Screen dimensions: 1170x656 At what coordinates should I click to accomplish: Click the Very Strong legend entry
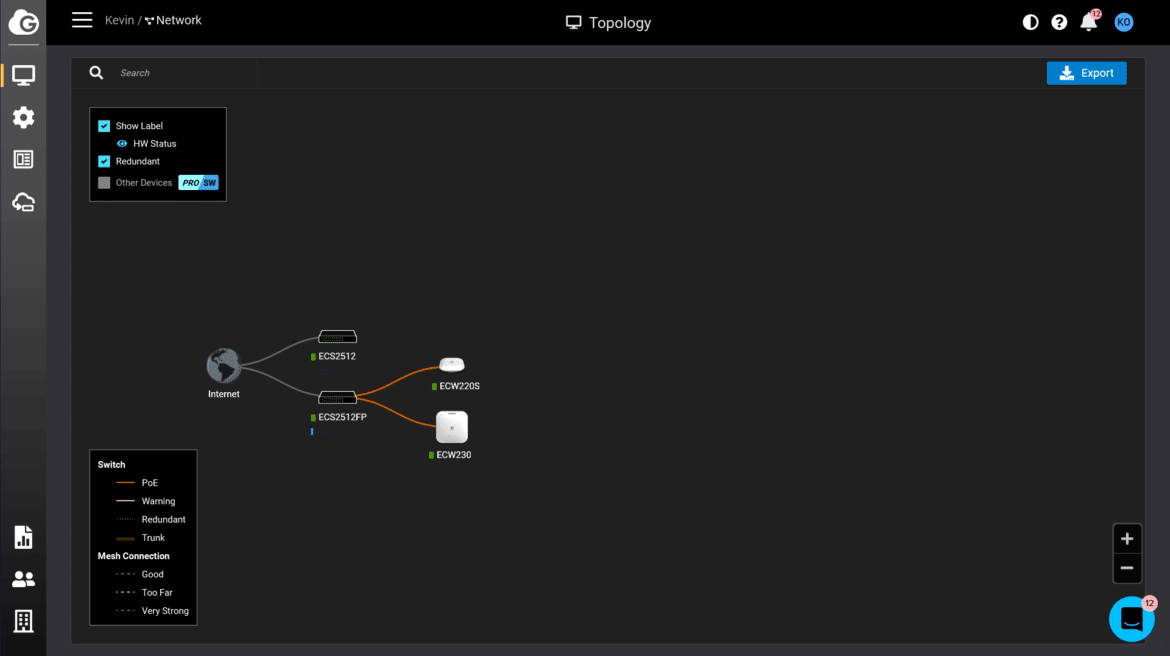165,611
